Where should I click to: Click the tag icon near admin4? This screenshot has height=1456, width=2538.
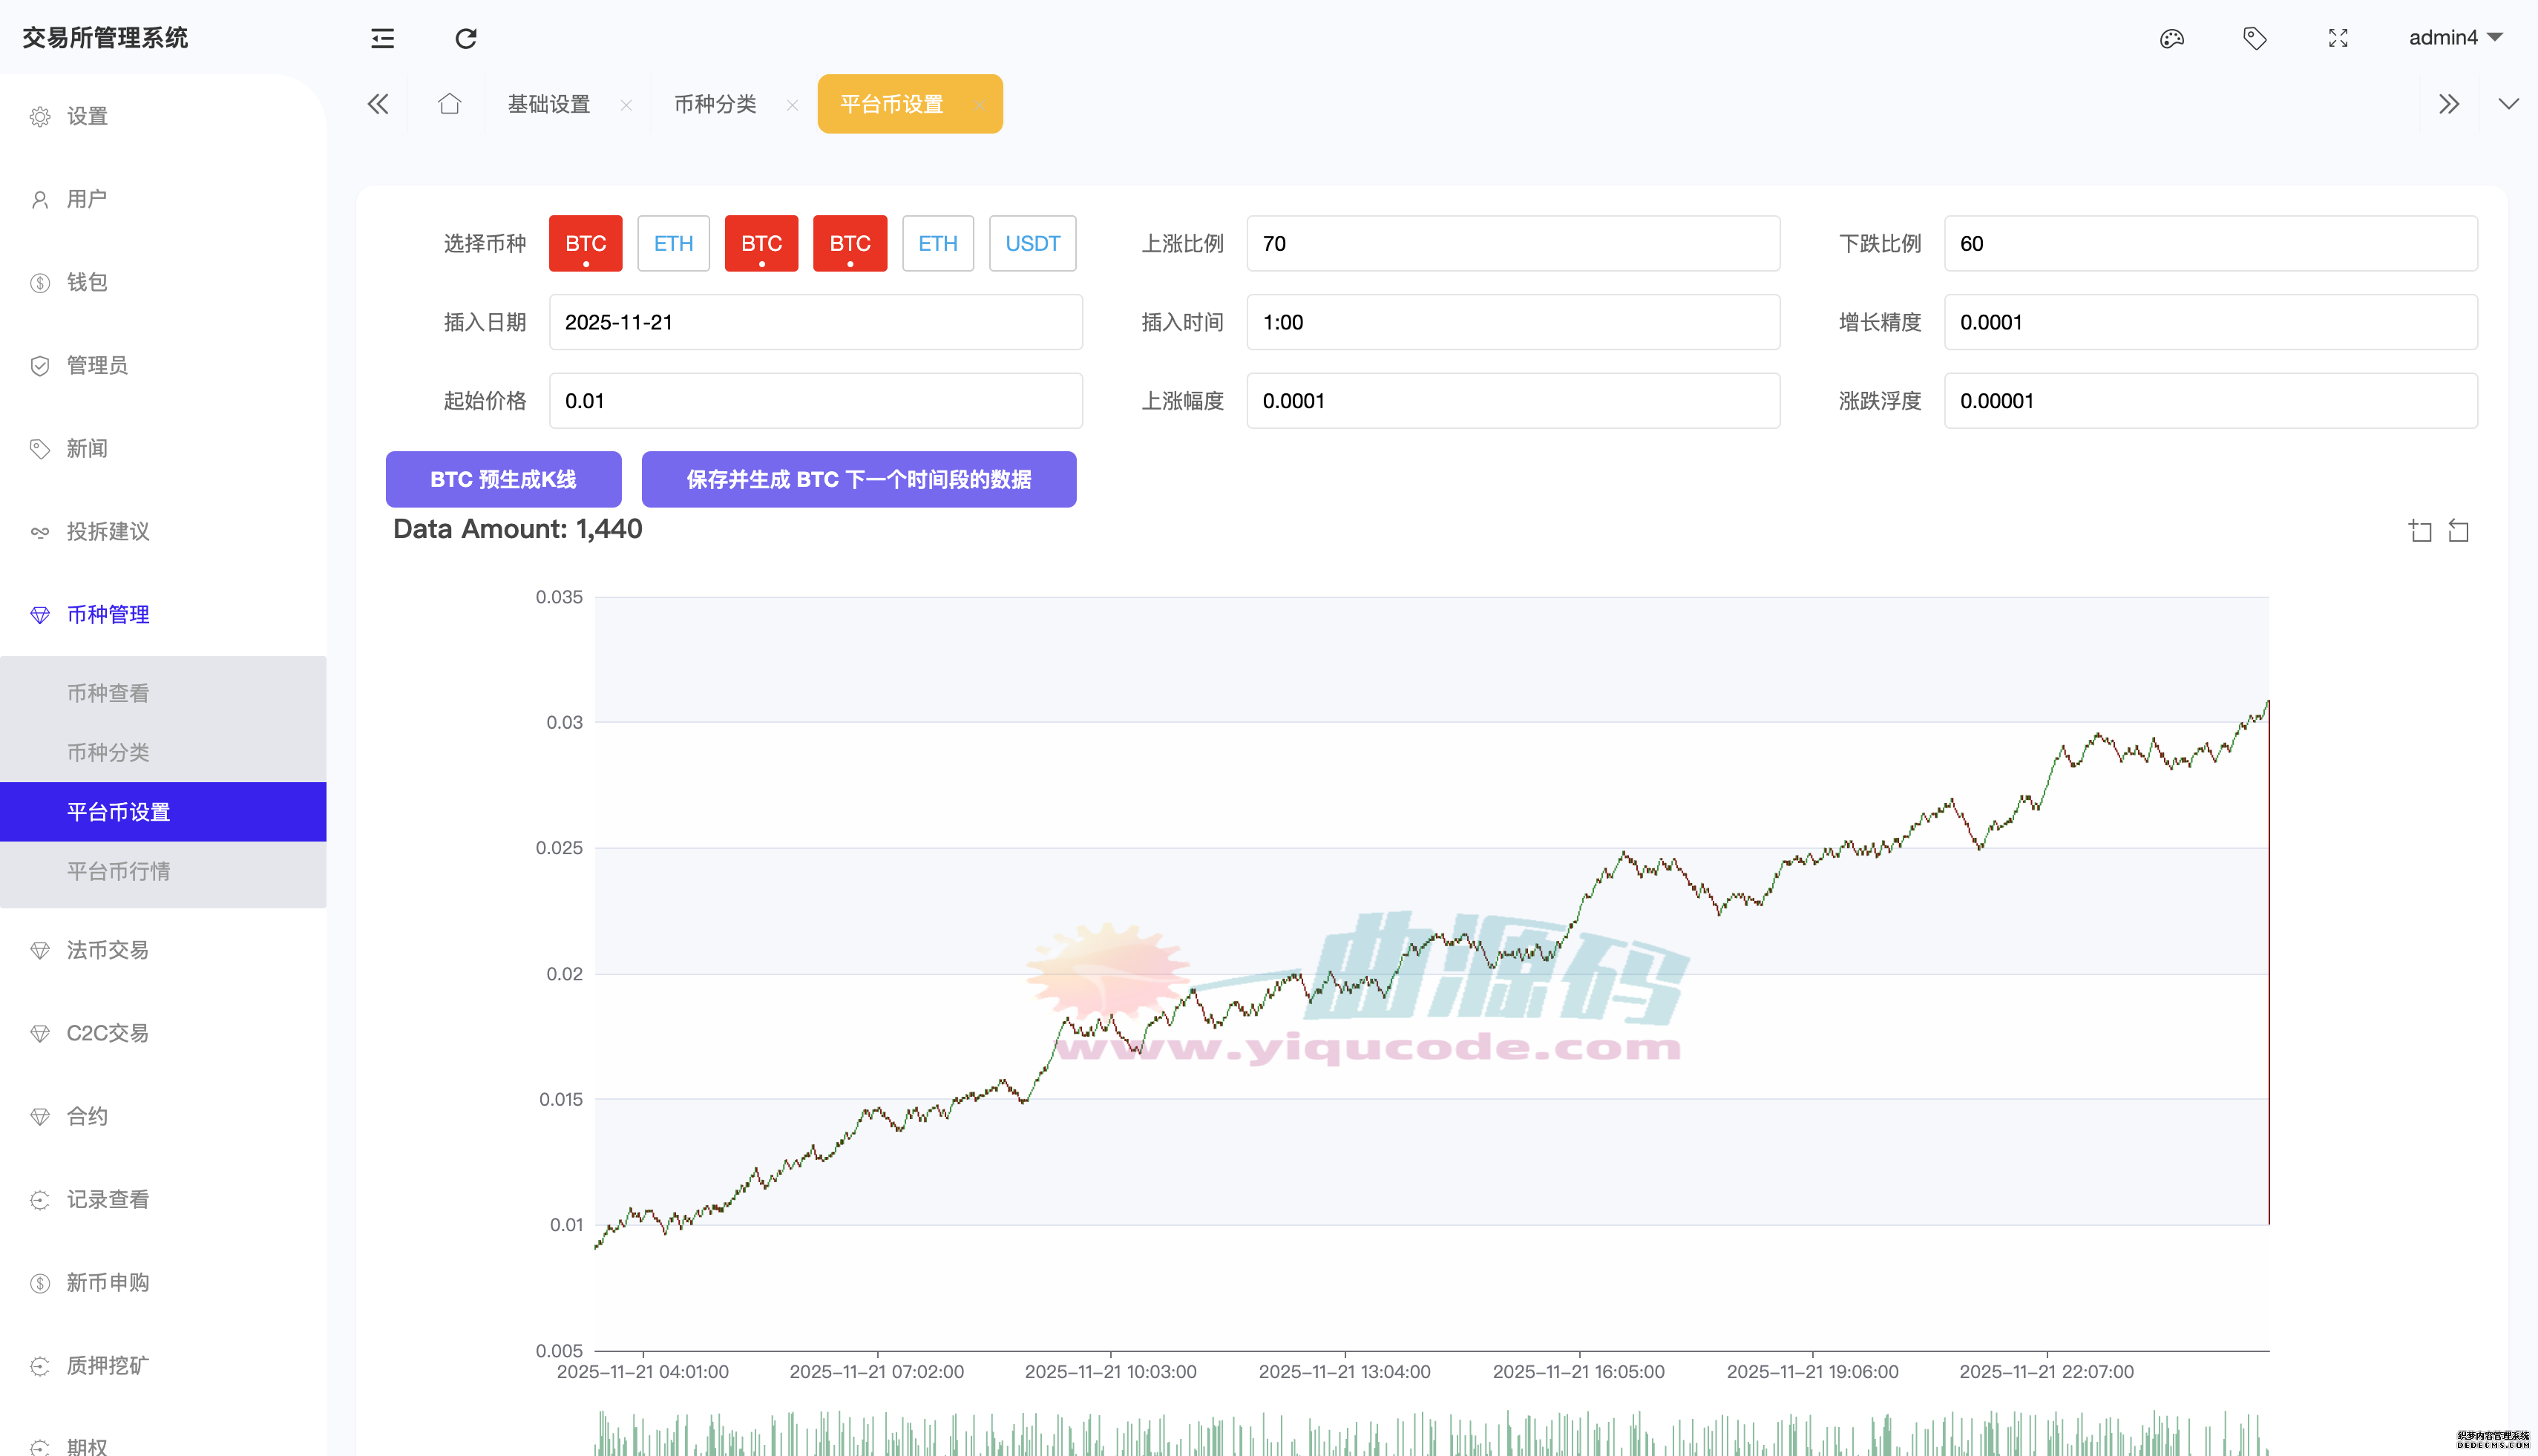coord(2254,38)
